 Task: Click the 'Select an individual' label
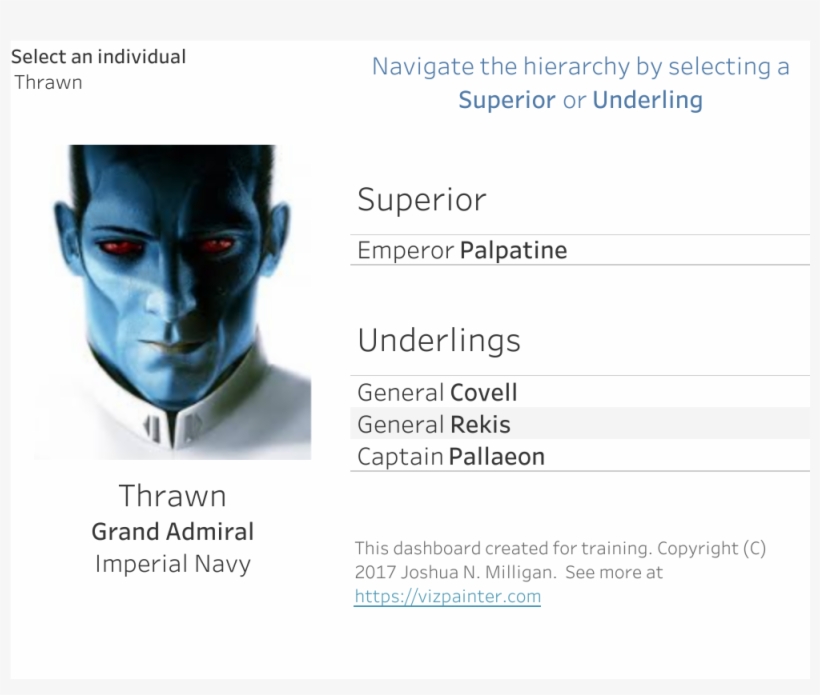98,57
